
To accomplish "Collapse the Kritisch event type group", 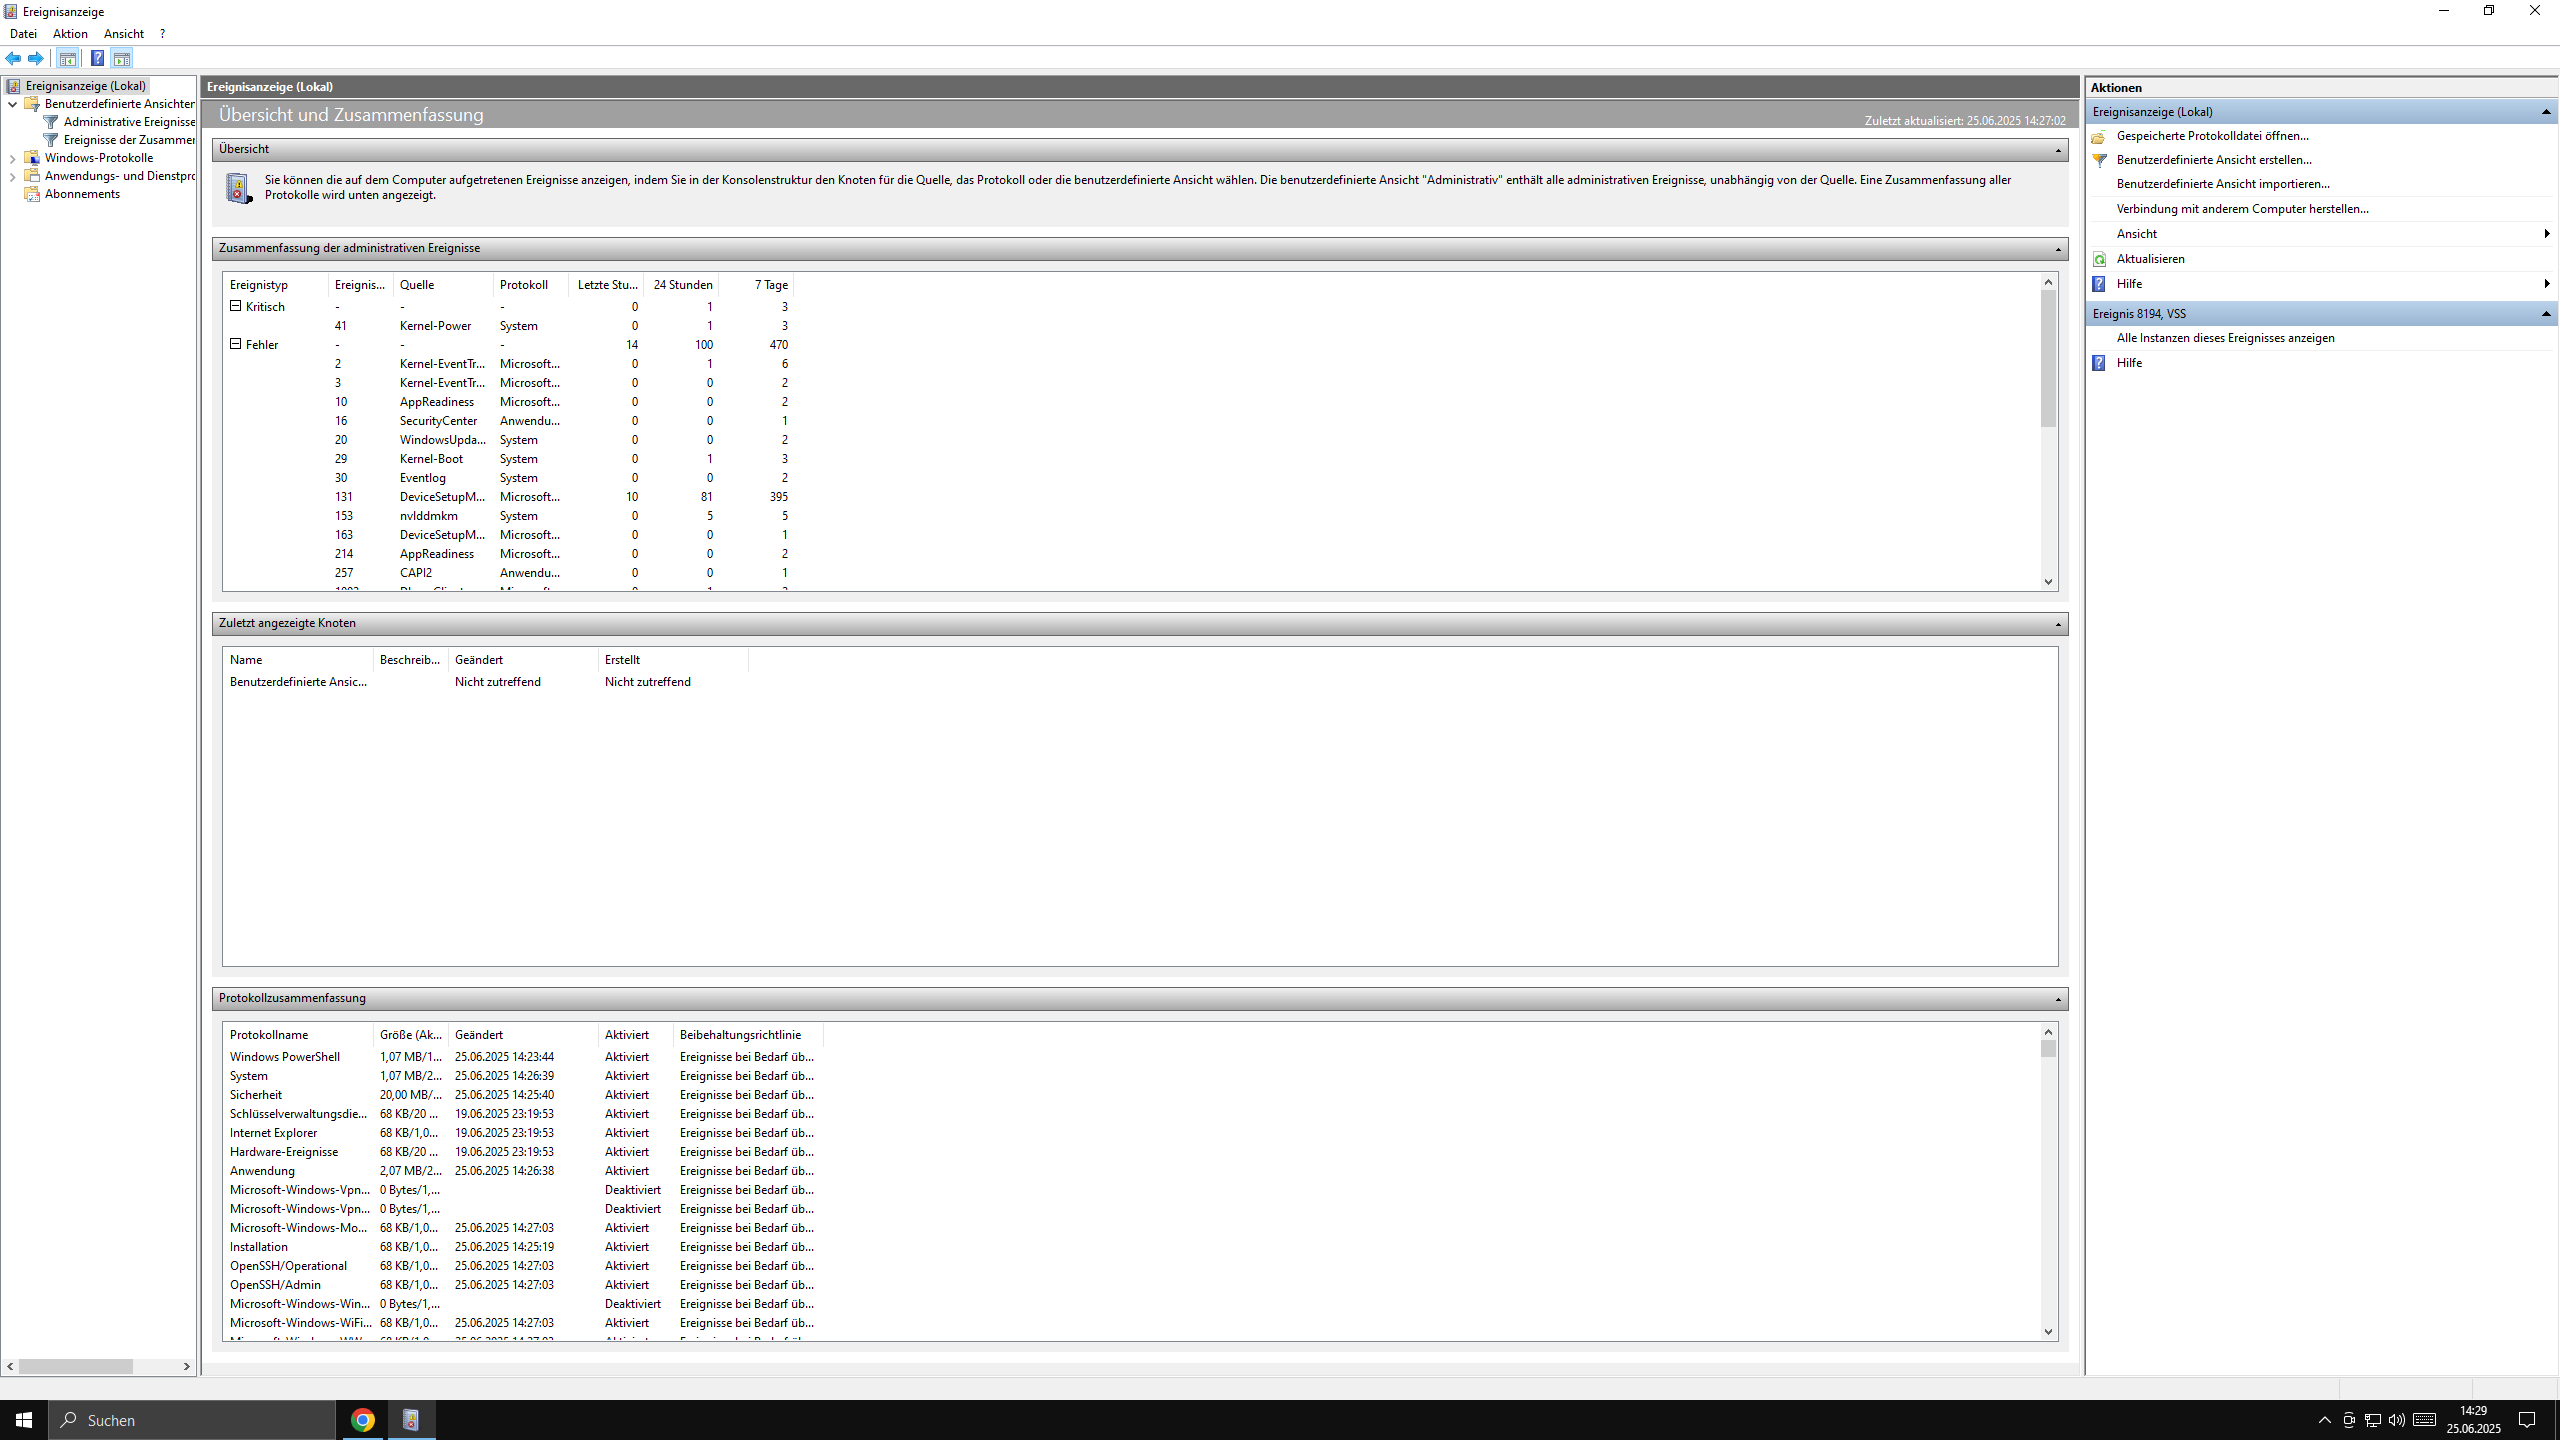I will [x=236, y=306].
